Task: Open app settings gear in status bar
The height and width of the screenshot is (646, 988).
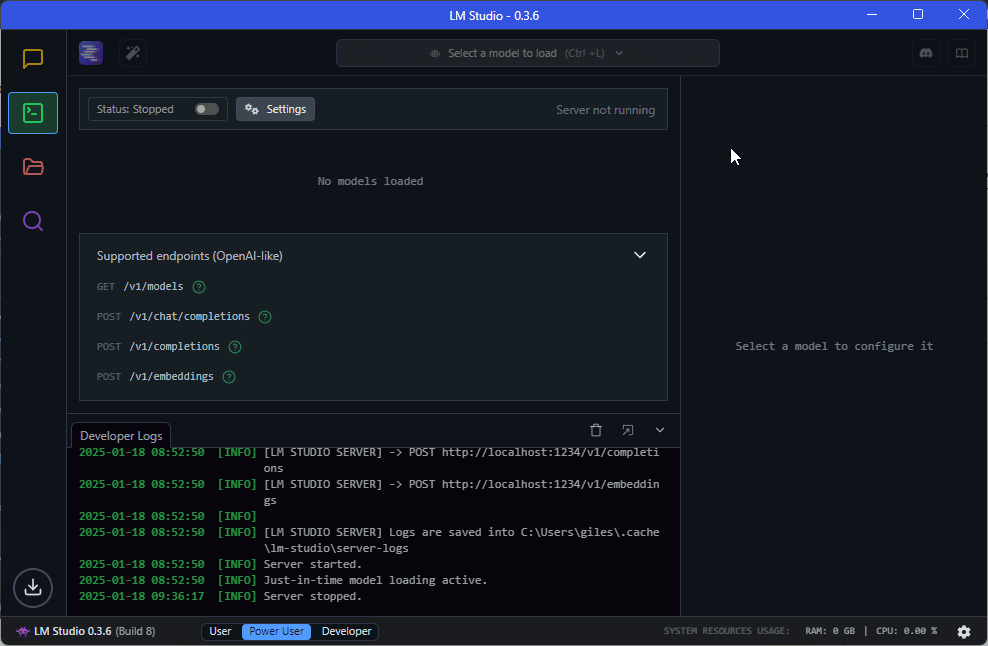Action: 963,631
